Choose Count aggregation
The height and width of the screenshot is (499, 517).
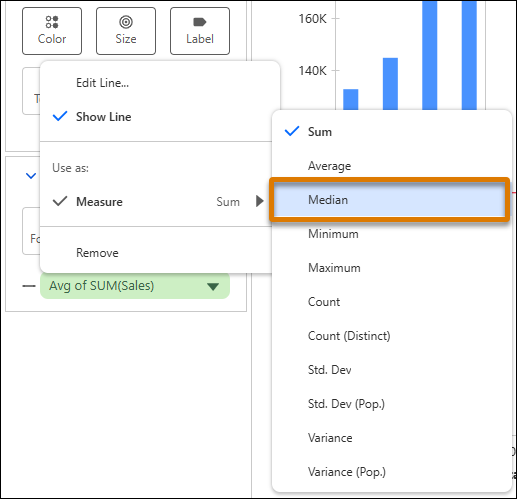click(392, 302)
